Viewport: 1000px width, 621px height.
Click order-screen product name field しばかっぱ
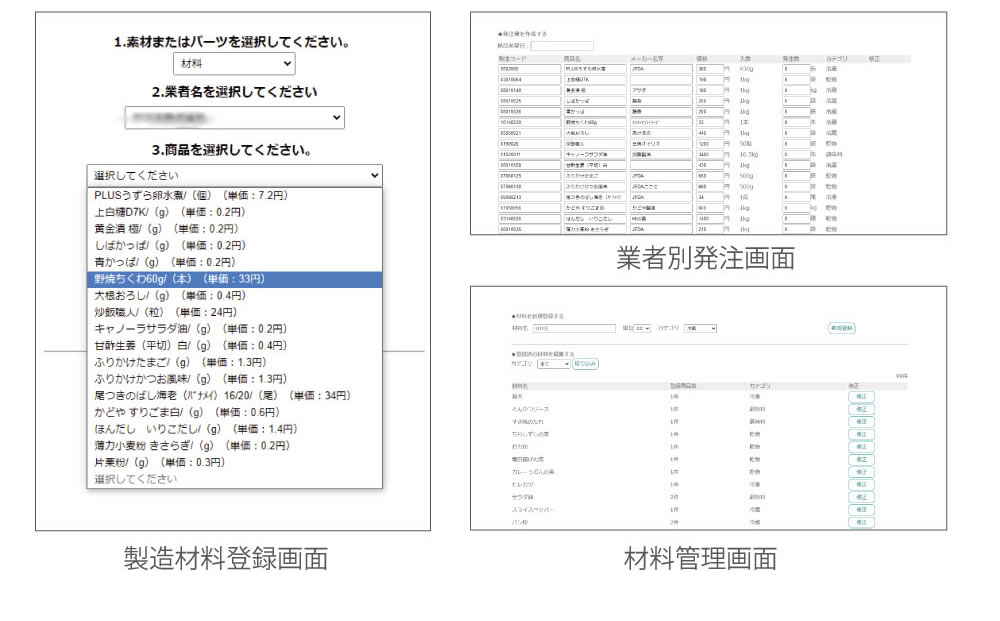coord(594,101)
